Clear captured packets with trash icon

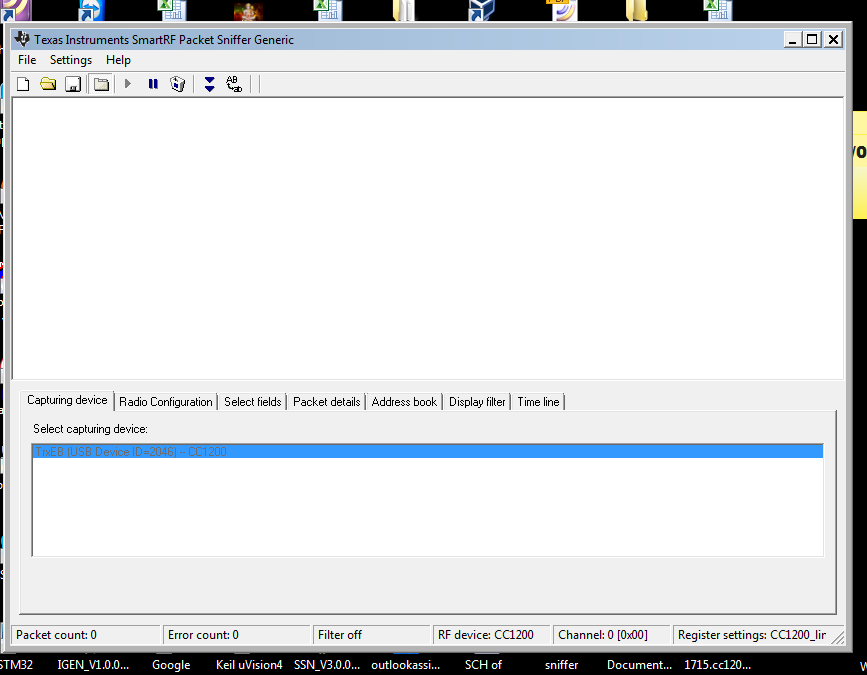pos(177,84)
